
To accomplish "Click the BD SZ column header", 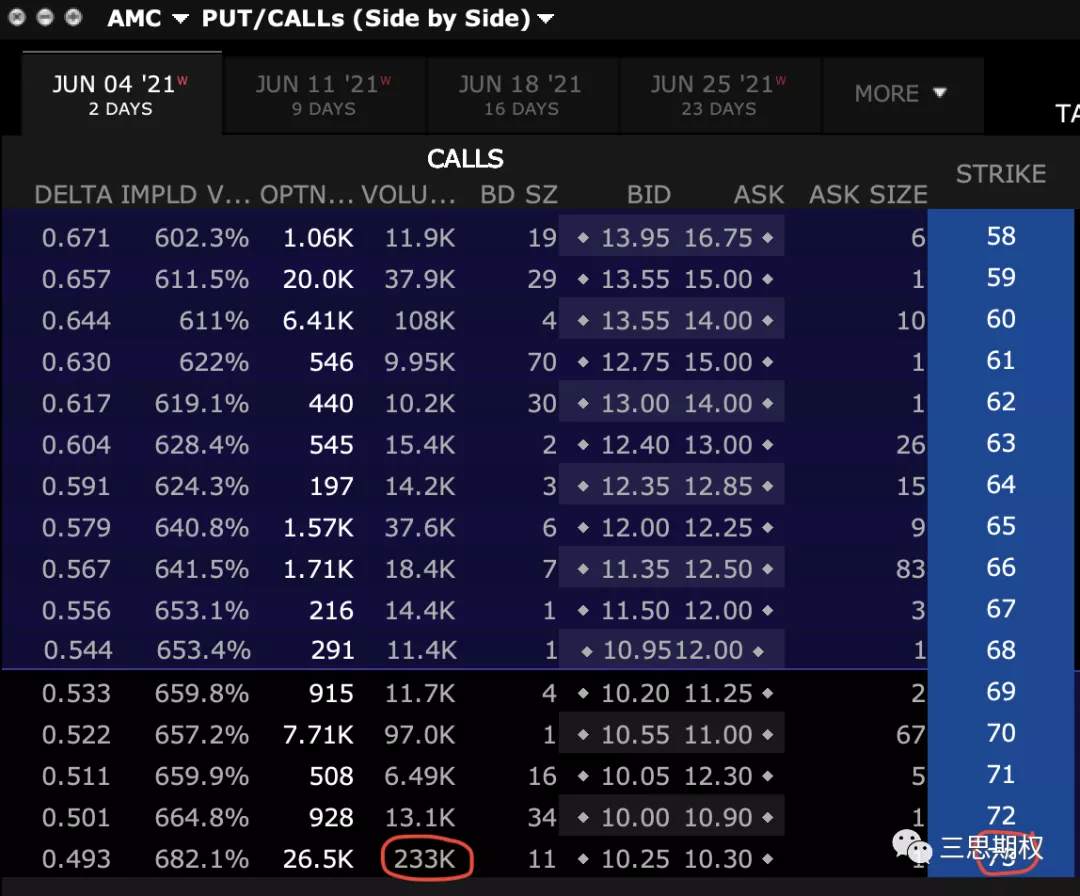I will pyautogui.click(x=519, y=194).
